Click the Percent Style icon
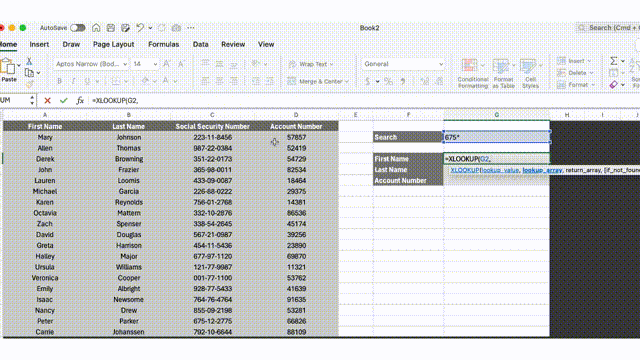Image resolution: width=640 pixels, height=360 pixels. (x=388, y=81)
